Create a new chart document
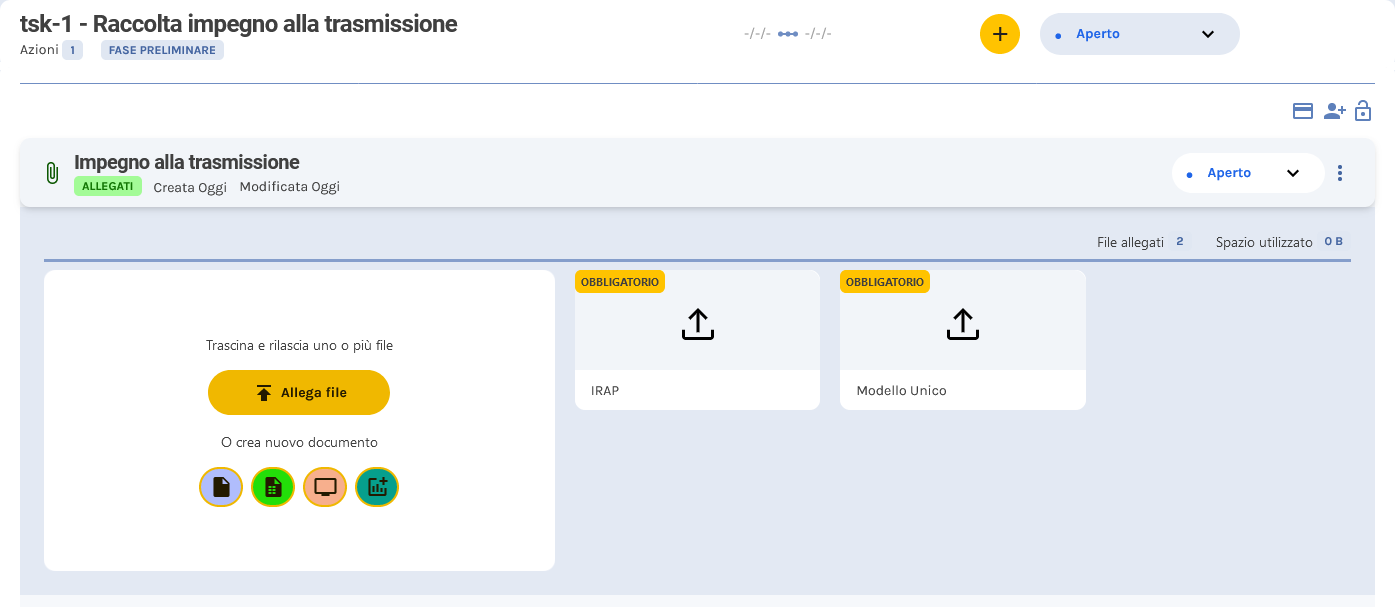This screenshot has height=607, width=1395. (x=377, y=487)
